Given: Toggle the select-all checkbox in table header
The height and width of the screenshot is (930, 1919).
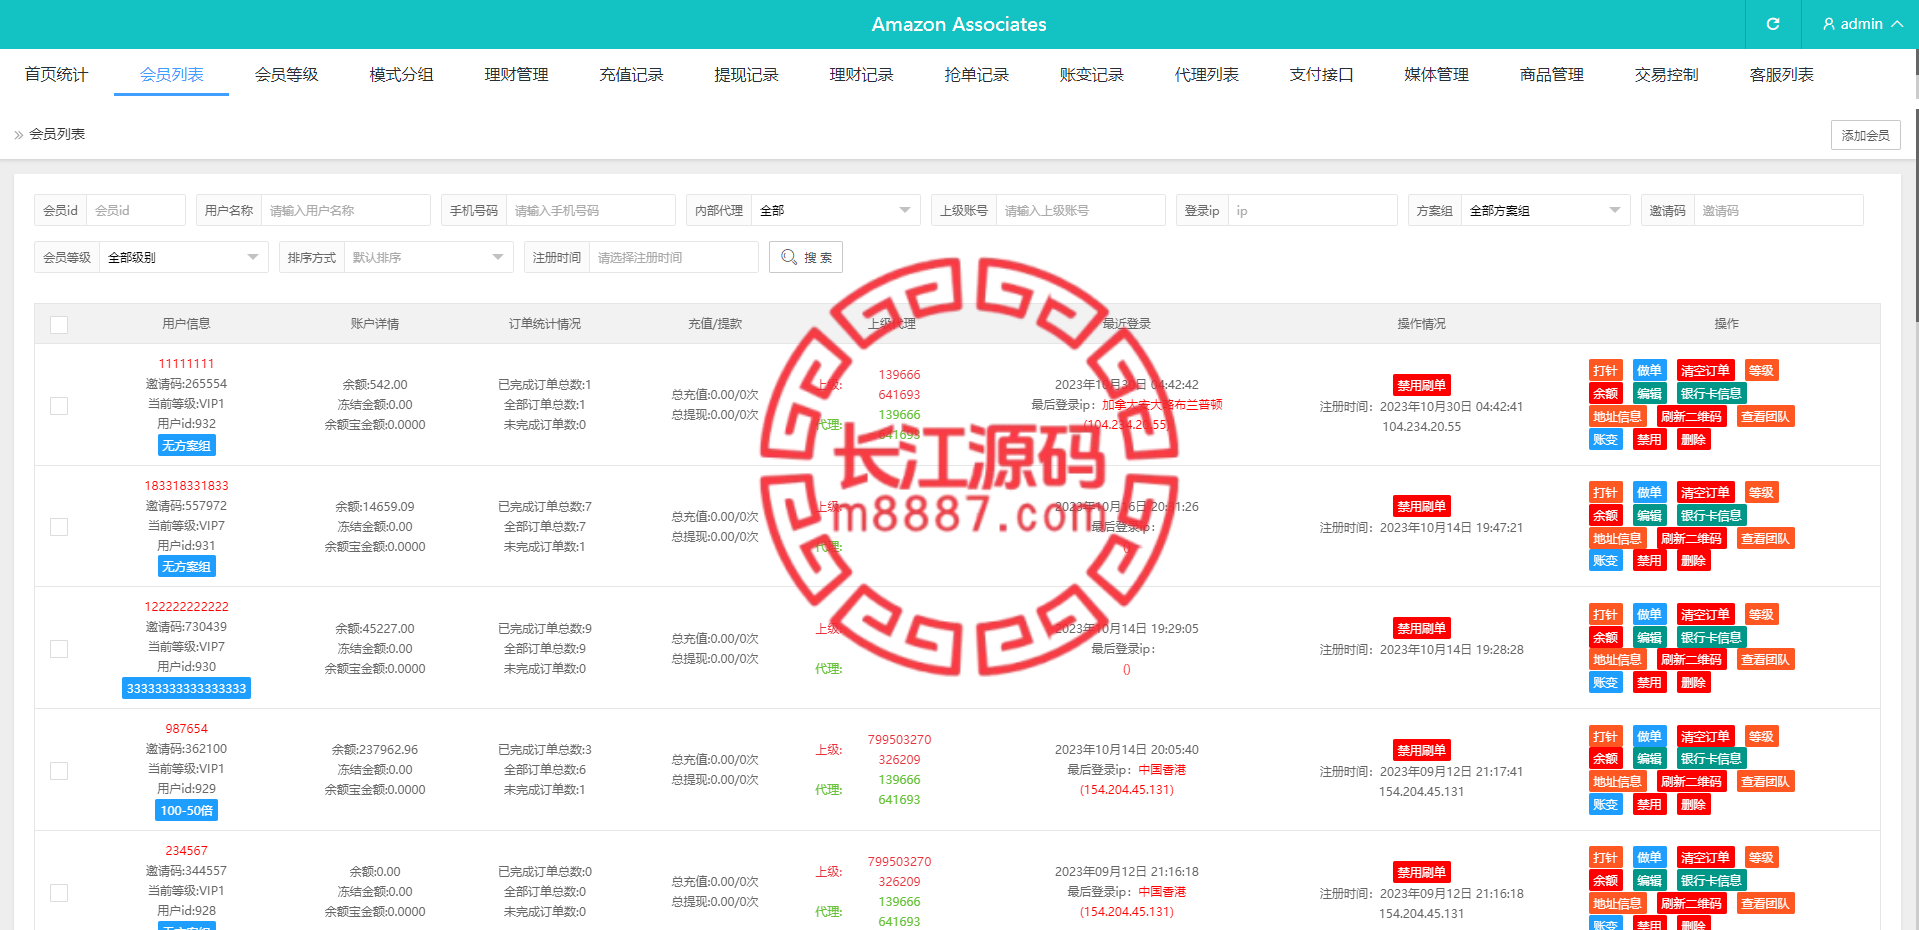Looking at the screenshot, I should tap(59, 324).
